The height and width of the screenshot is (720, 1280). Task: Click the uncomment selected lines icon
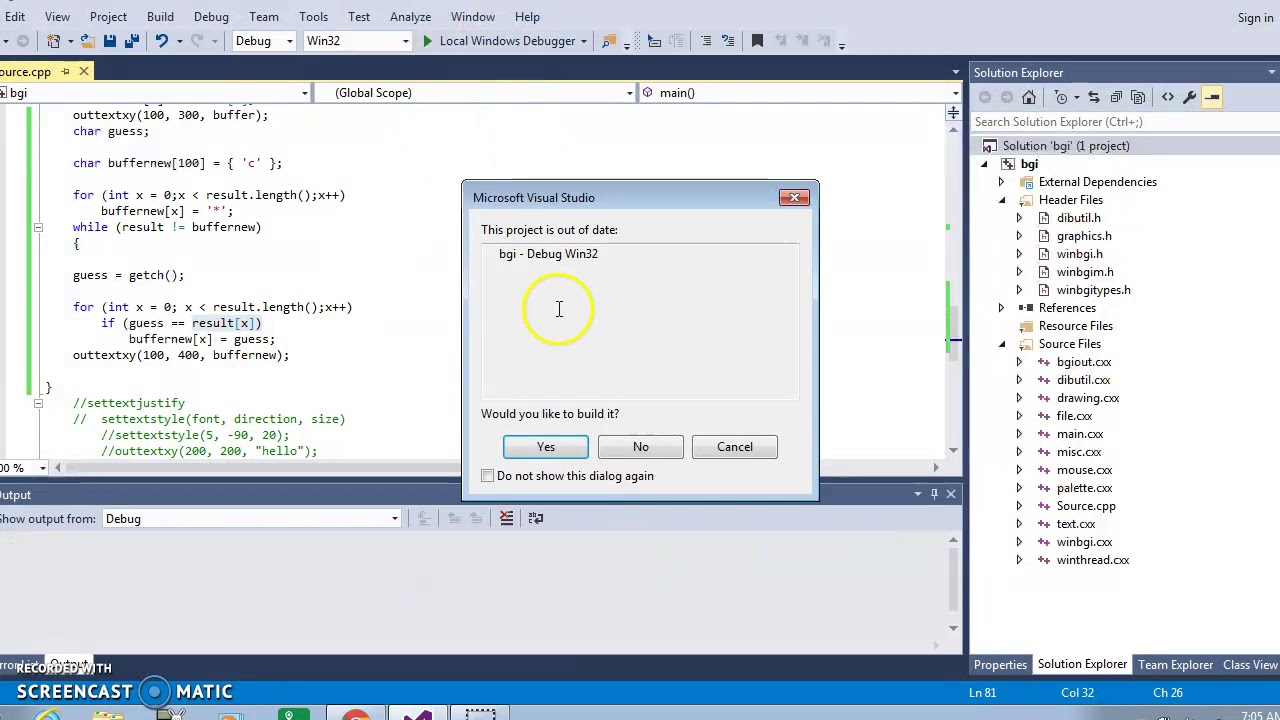click(728, 41)
